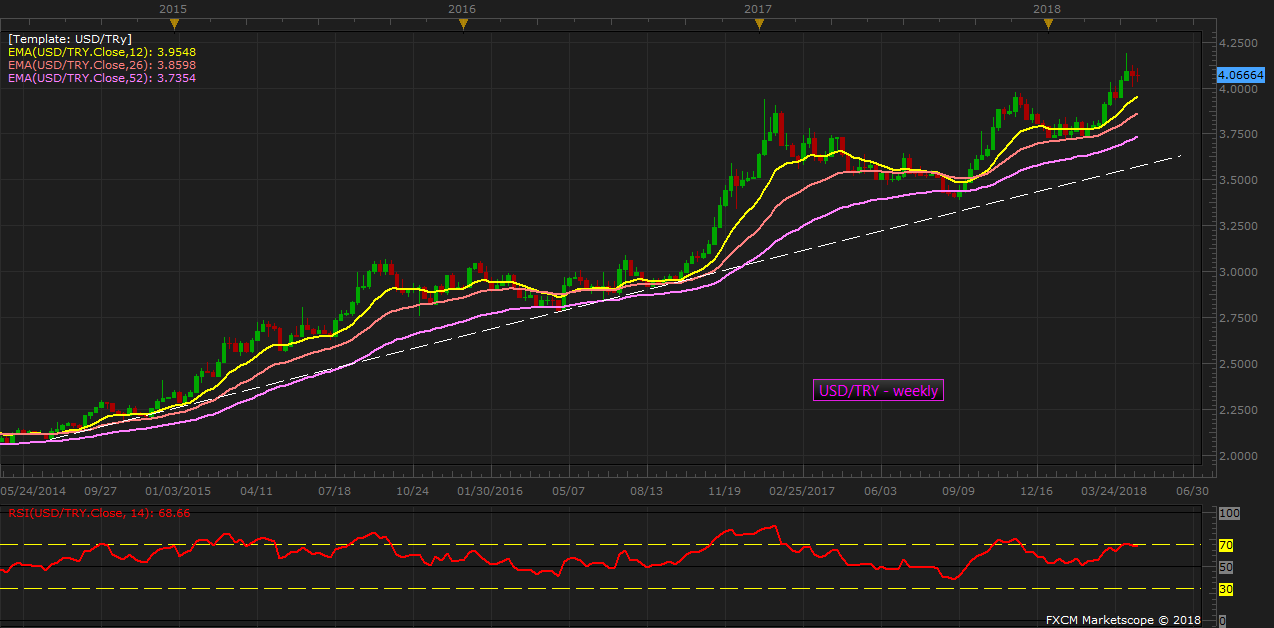
Task: Click the RSI 70 level marker
Action: point(1225,546)
